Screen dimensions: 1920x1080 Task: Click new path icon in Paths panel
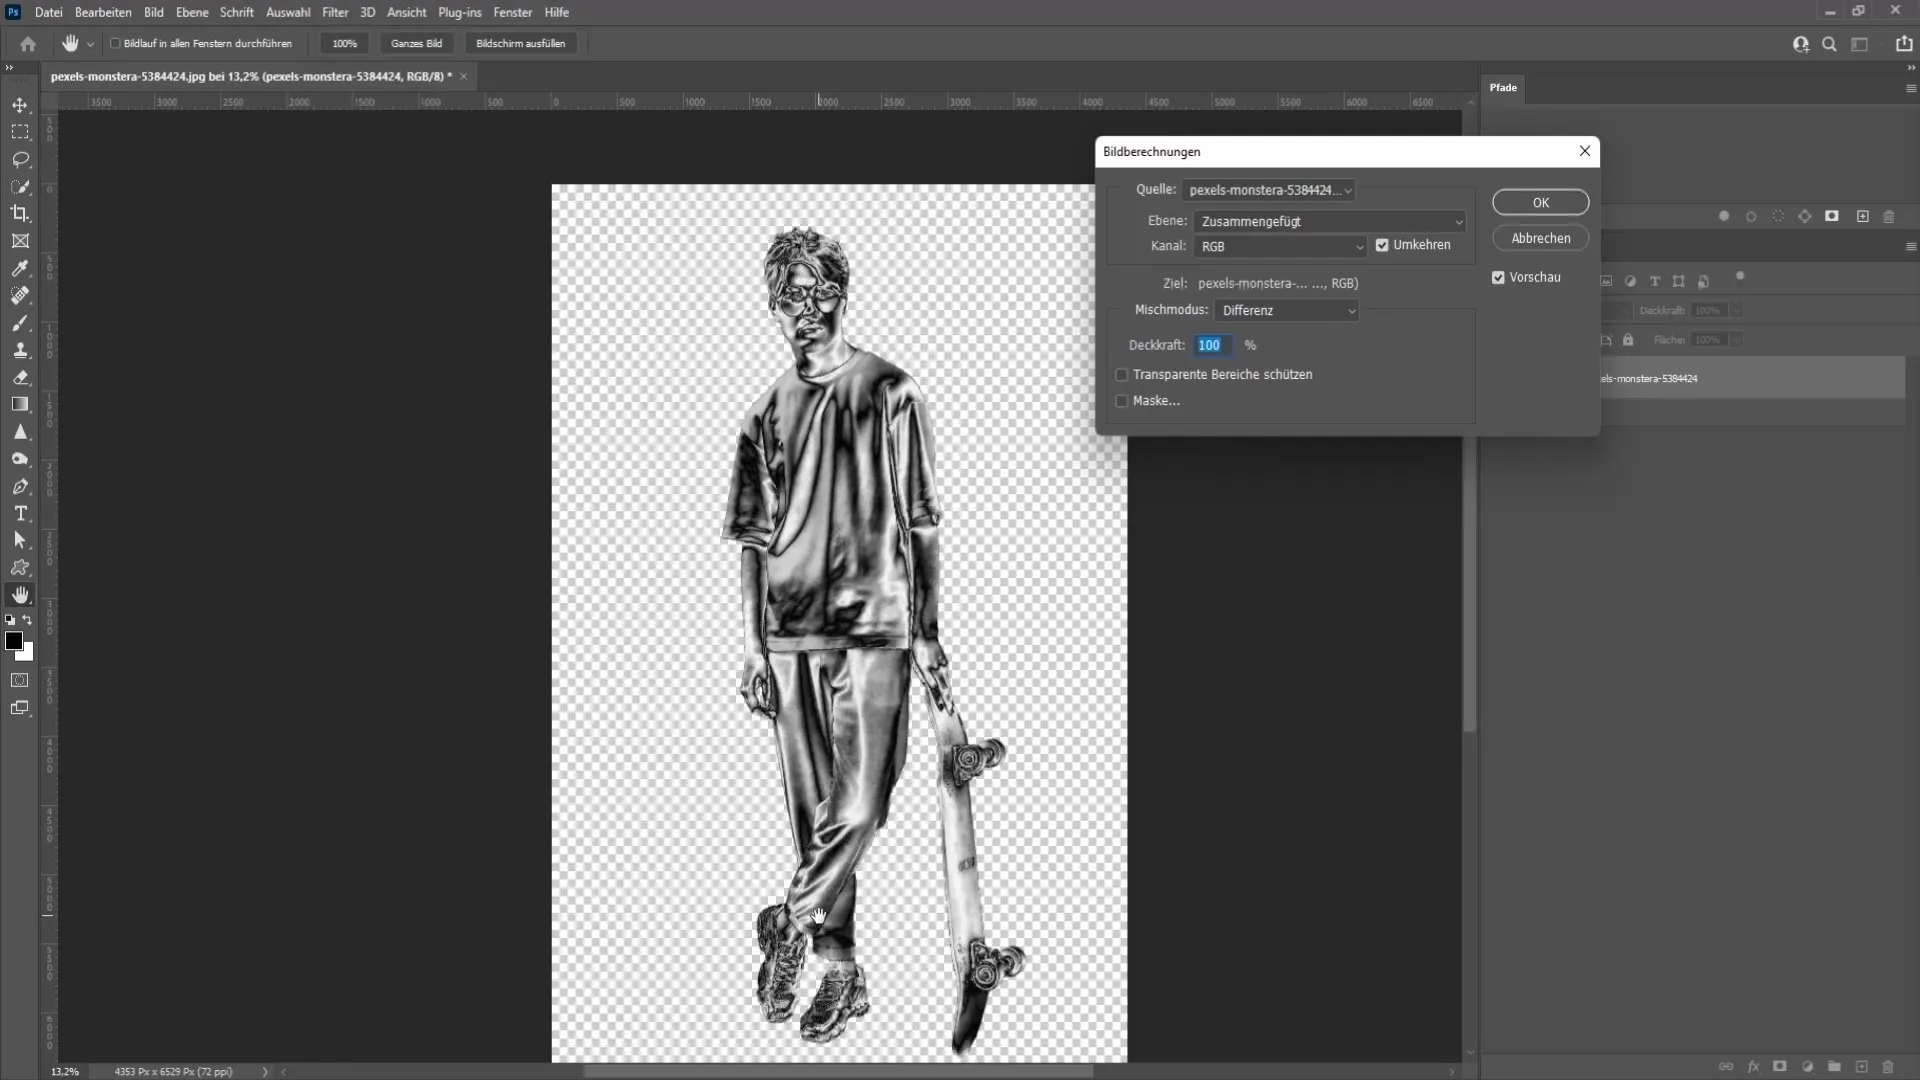point(1862,216)
